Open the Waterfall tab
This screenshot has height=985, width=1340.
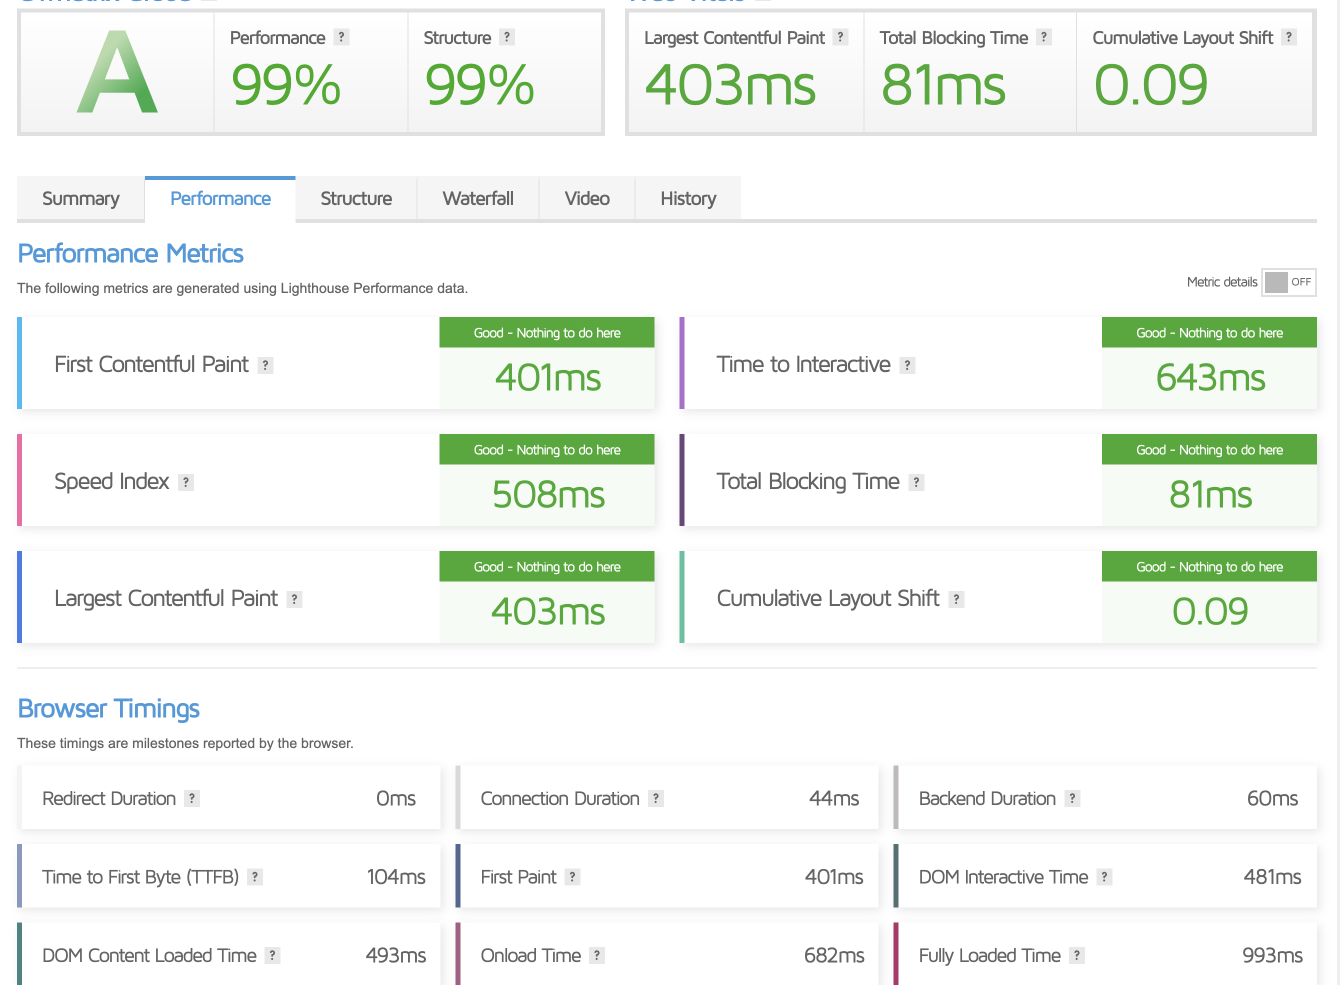(x=478, y=198)
